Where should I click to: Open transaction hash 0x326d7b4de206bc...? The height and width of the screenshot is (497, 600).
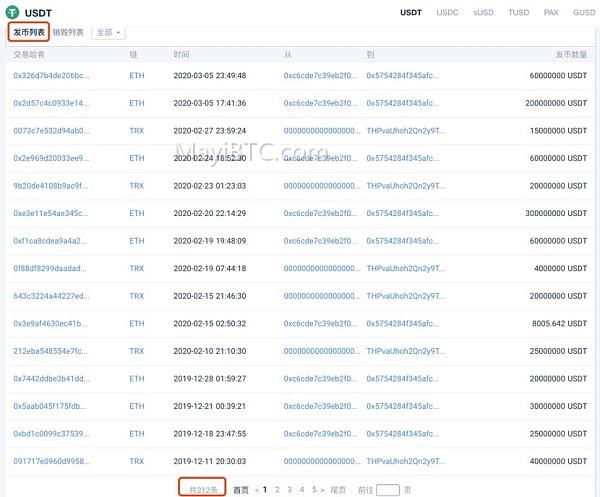(51, 75)
